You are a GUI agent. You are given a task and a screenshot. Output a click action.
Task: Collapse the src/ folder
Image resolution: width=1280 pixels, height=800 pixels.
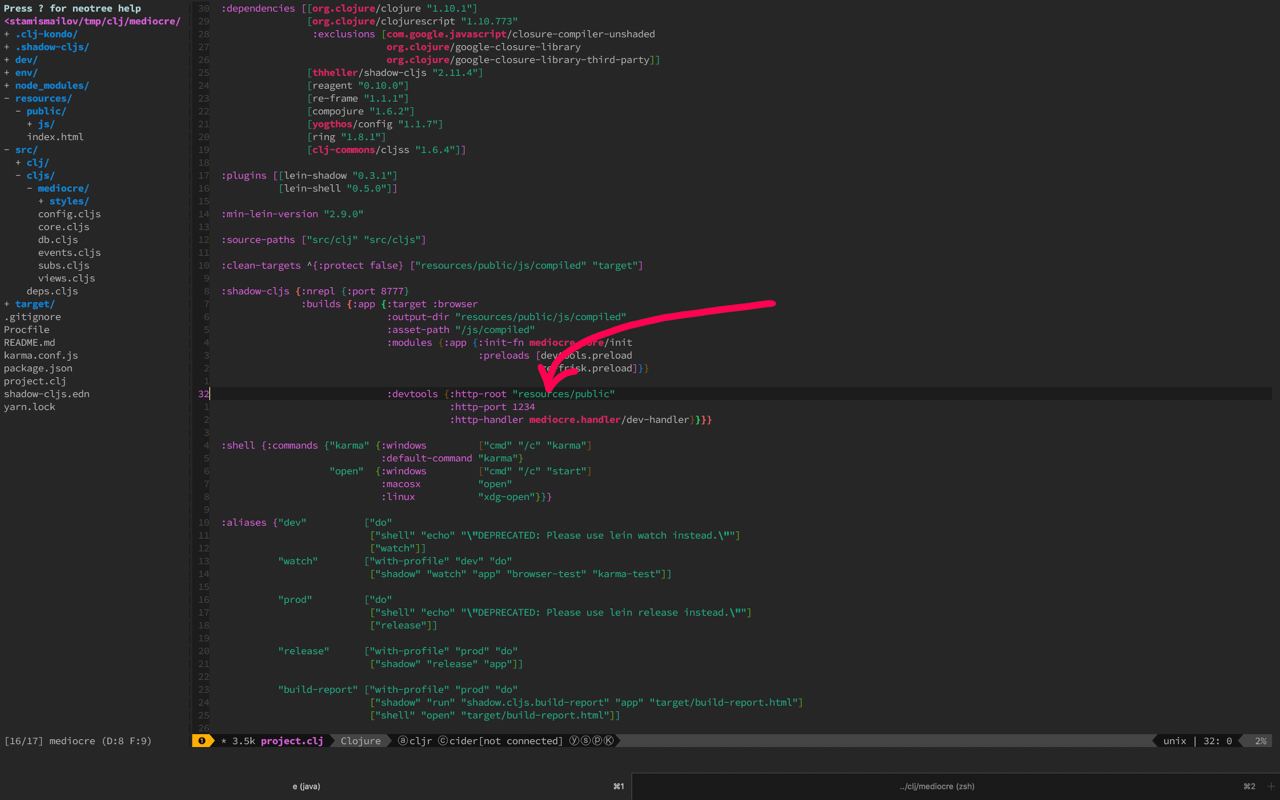(20, 150)
